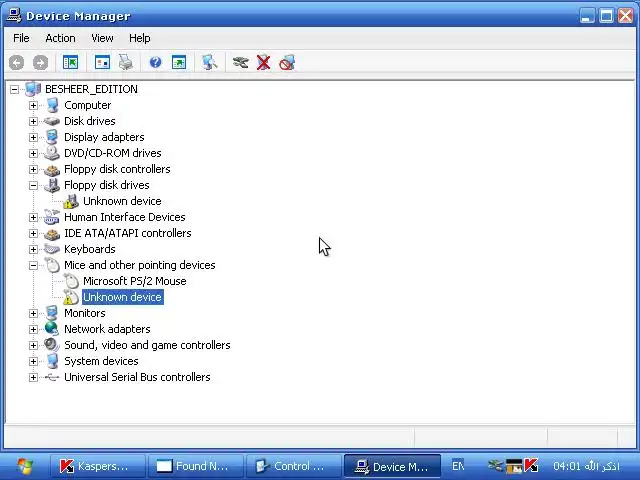
Task: Select Unknown device under Floppy disk drives
Action: (x=122, y=201)
